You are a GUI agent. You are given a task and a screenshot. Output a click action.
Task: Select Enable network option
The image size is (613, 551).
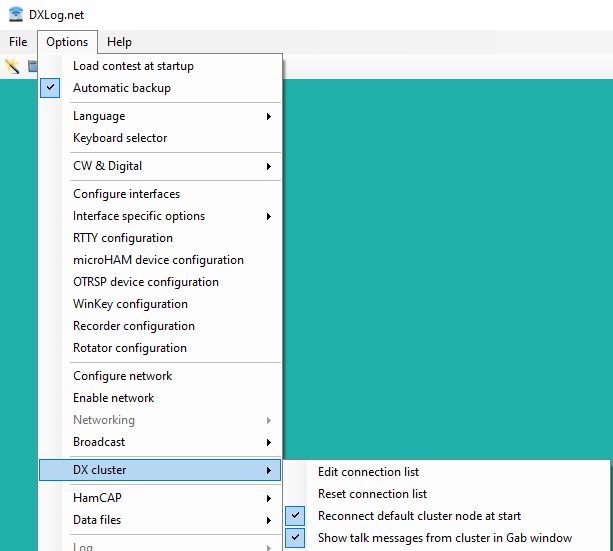[x=160, y=398]
